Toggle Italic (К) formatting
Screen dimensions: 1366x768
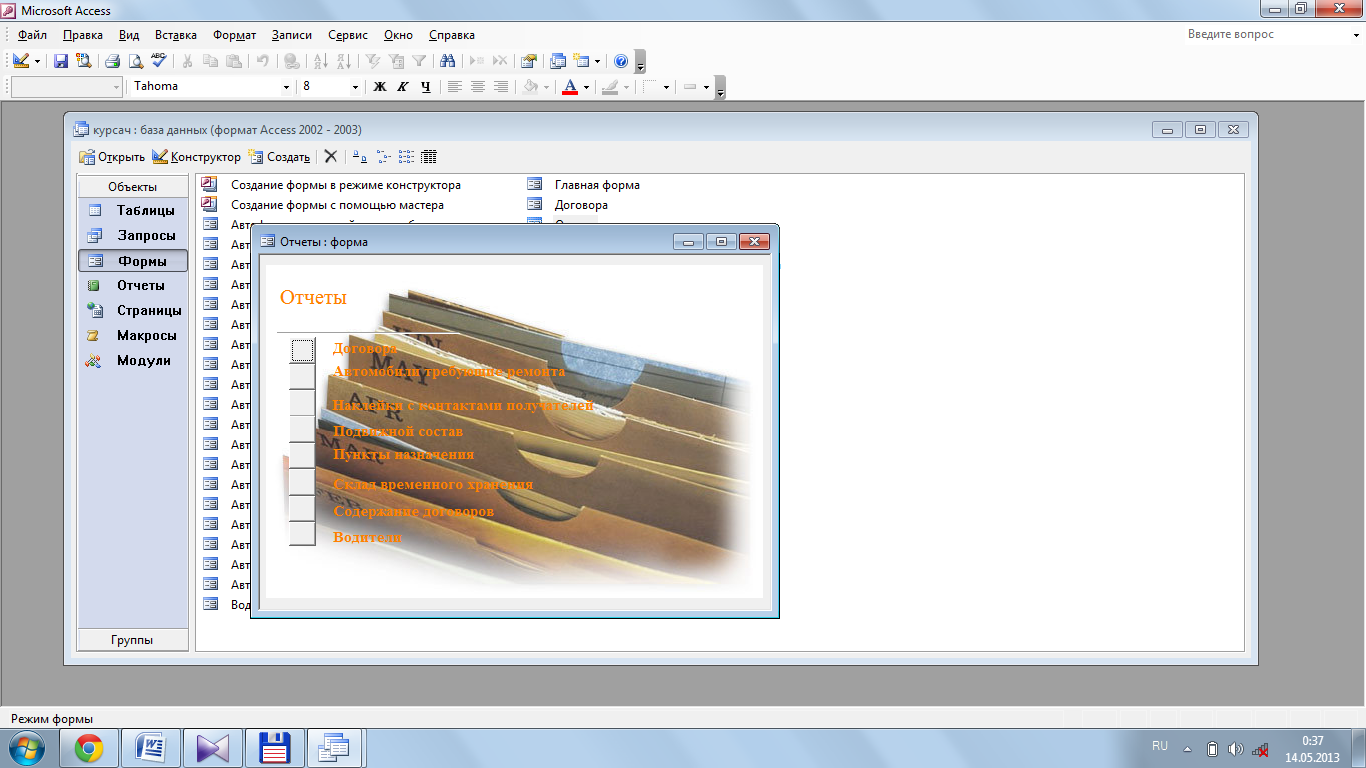[x=403, y=87]
